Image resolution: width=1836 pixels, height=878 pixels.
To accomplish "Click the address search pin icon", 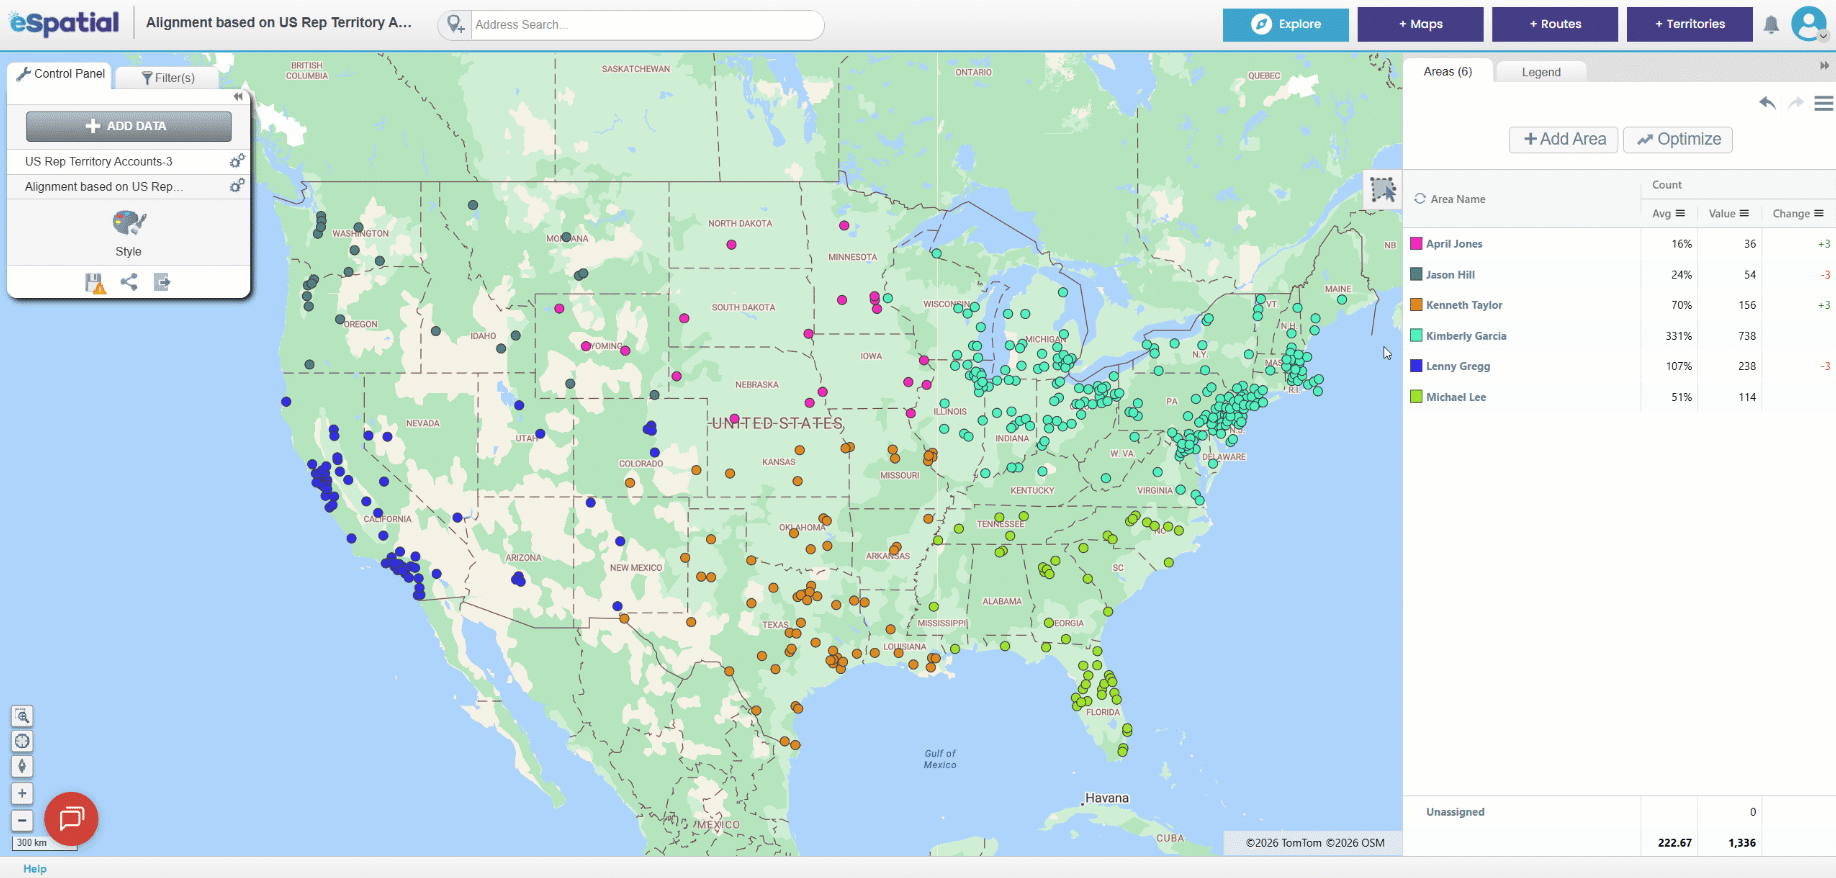I will pos(455,24).
